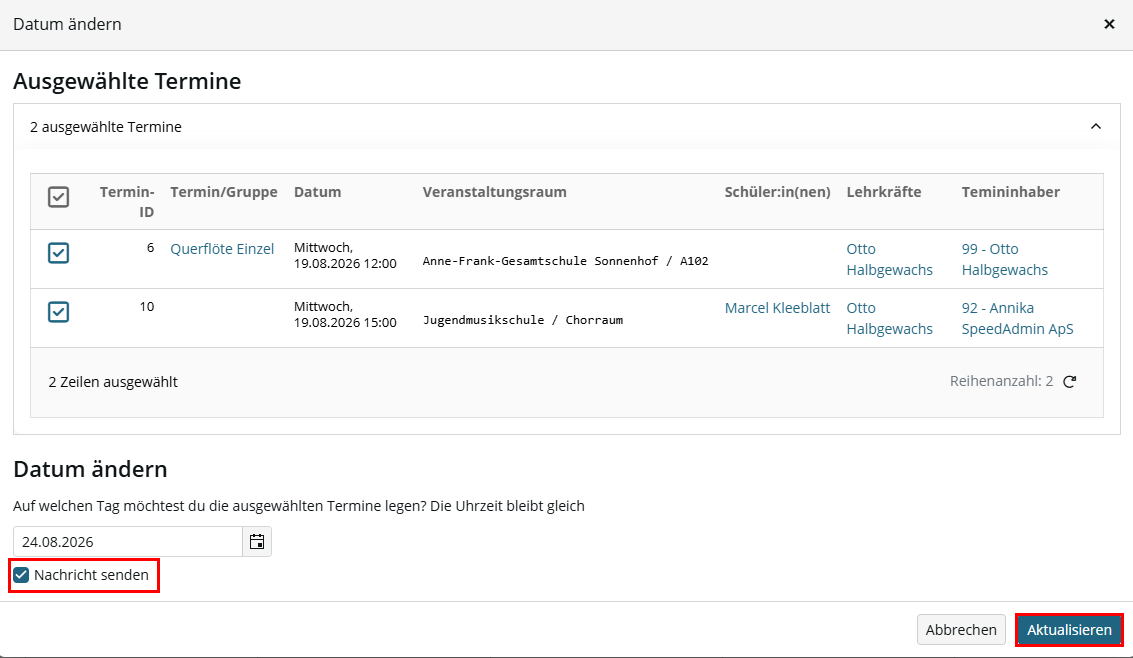The width and height of the screenshot is (1133, 658).
Task: Open the Marcel Kleeblatt student link
Action: 777,308
